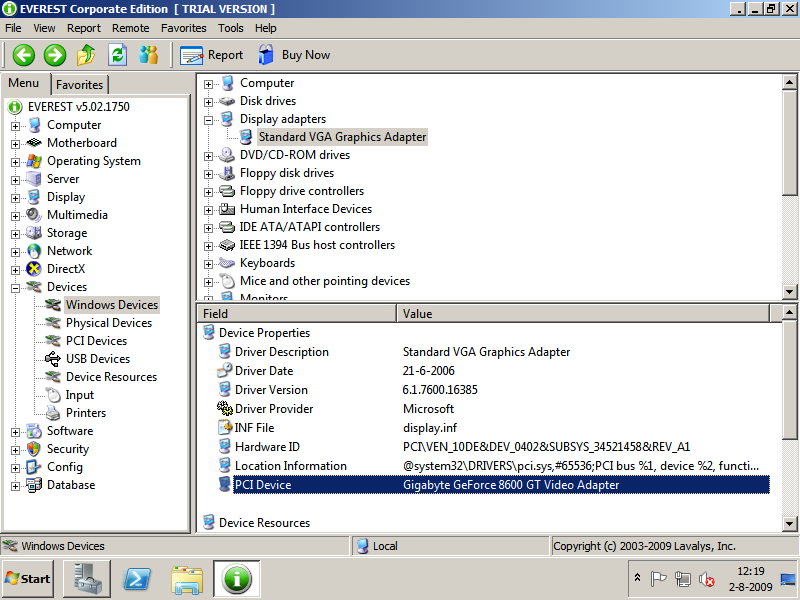Select Device Resources in the left tree

tap(111, 377)
